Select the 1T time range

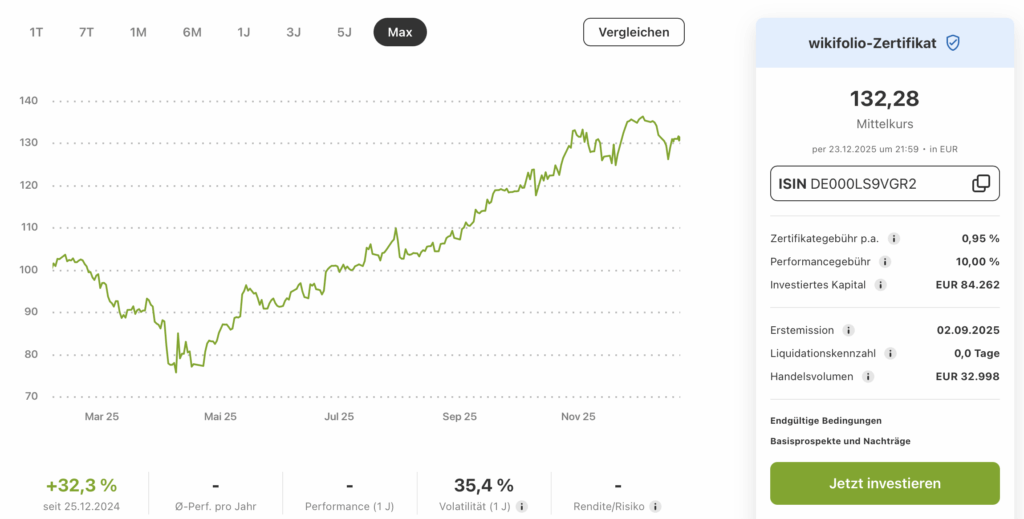(36, 32)
